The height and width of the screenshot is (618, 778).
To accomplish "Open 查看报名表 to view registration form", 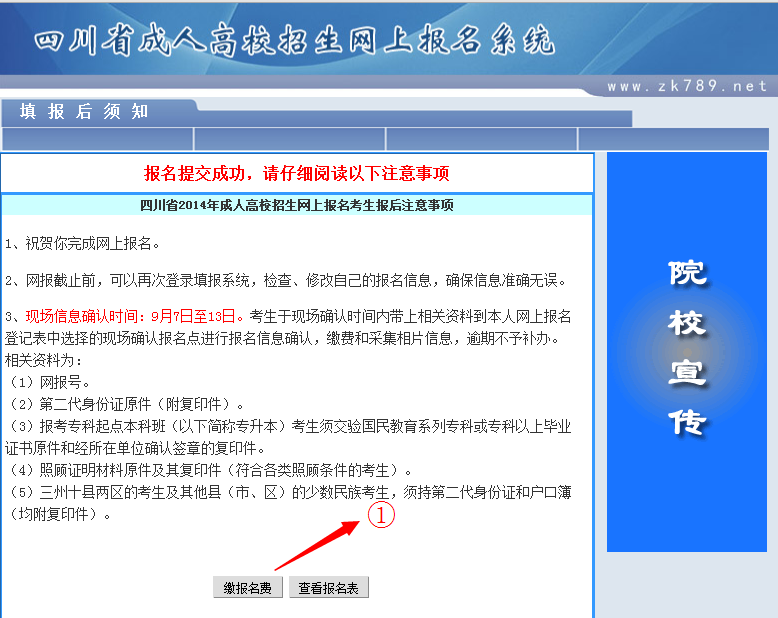I will pos(329,588).
